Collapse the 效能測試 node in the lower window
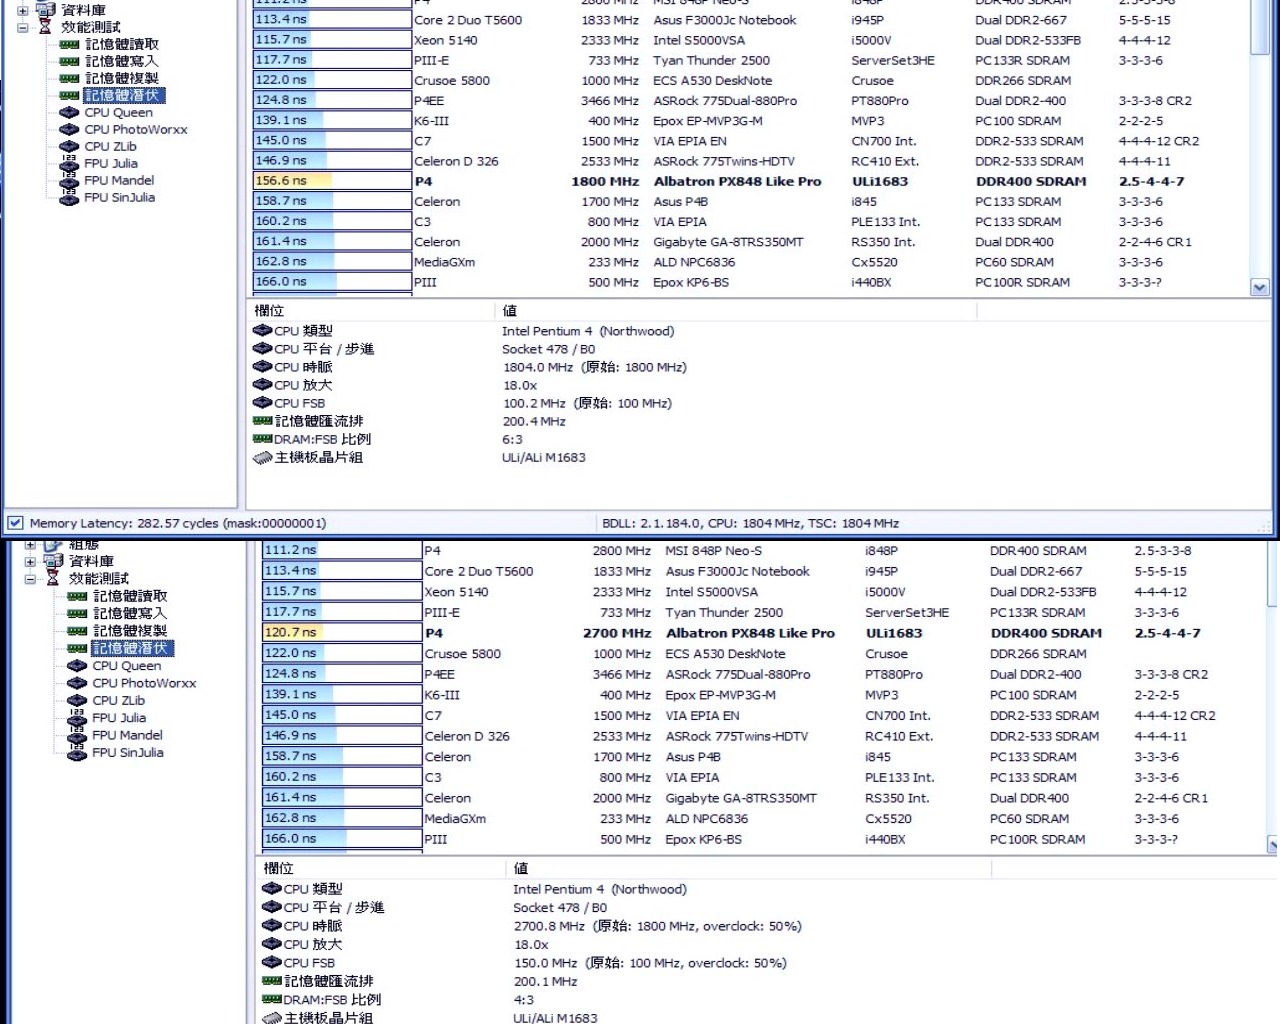Viewport: 1280px width, 1024px height. coord(30,579)
